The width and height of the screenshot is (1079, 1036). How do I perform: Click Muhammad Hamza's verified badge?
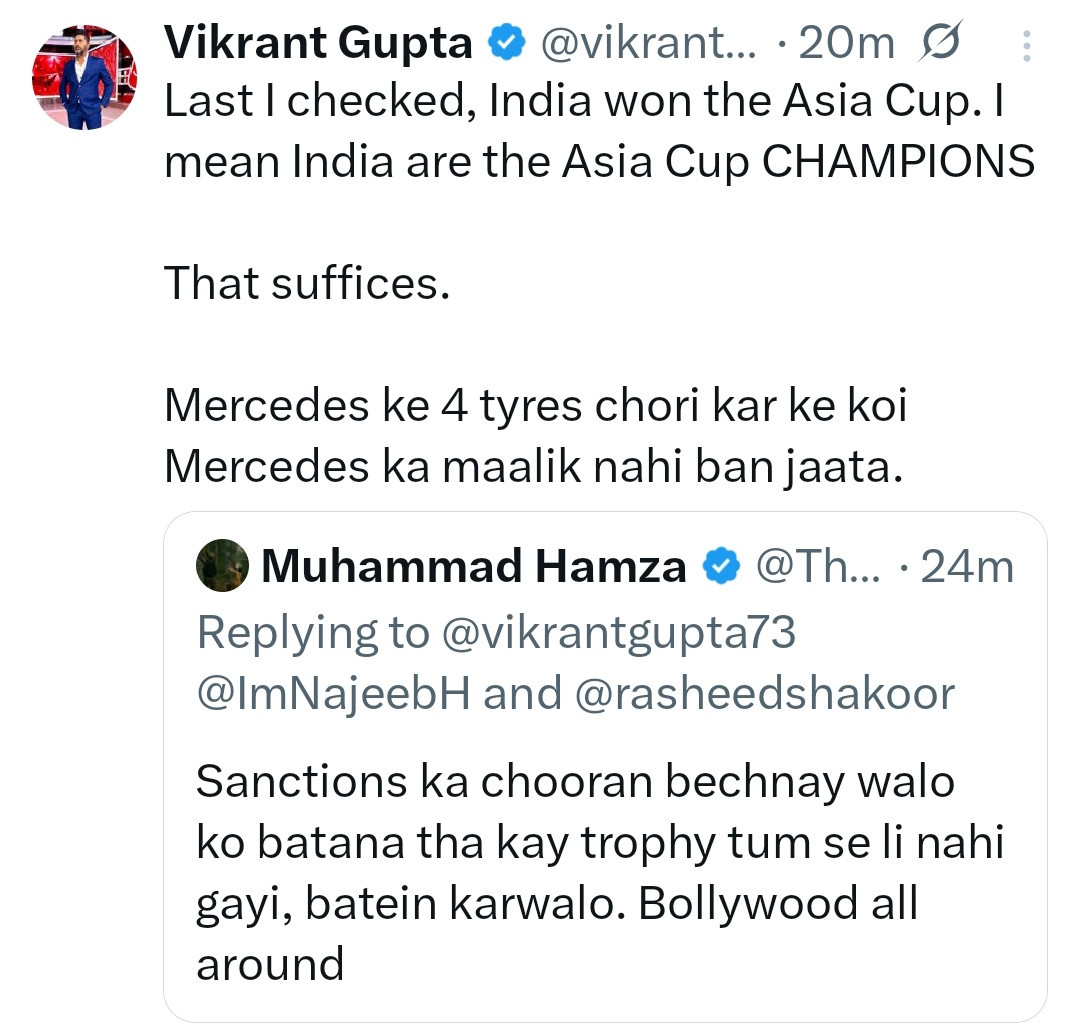(720, 567)
